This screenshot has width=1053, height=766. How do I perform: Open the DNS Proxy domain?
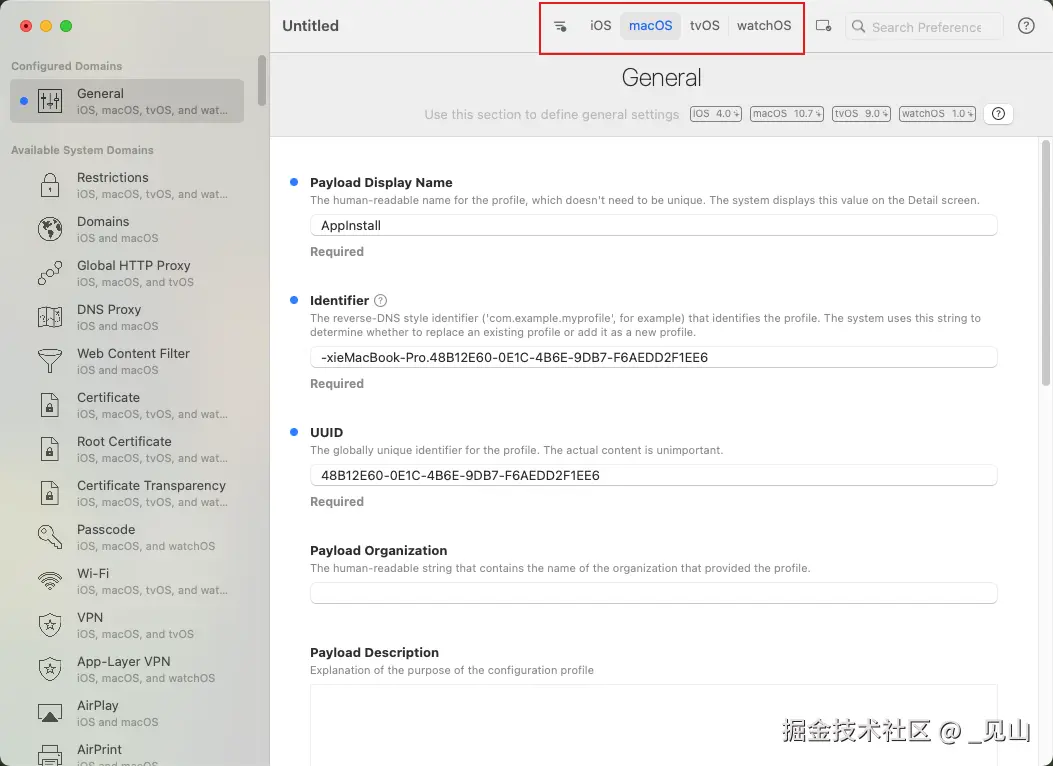(x=127, y=317)
